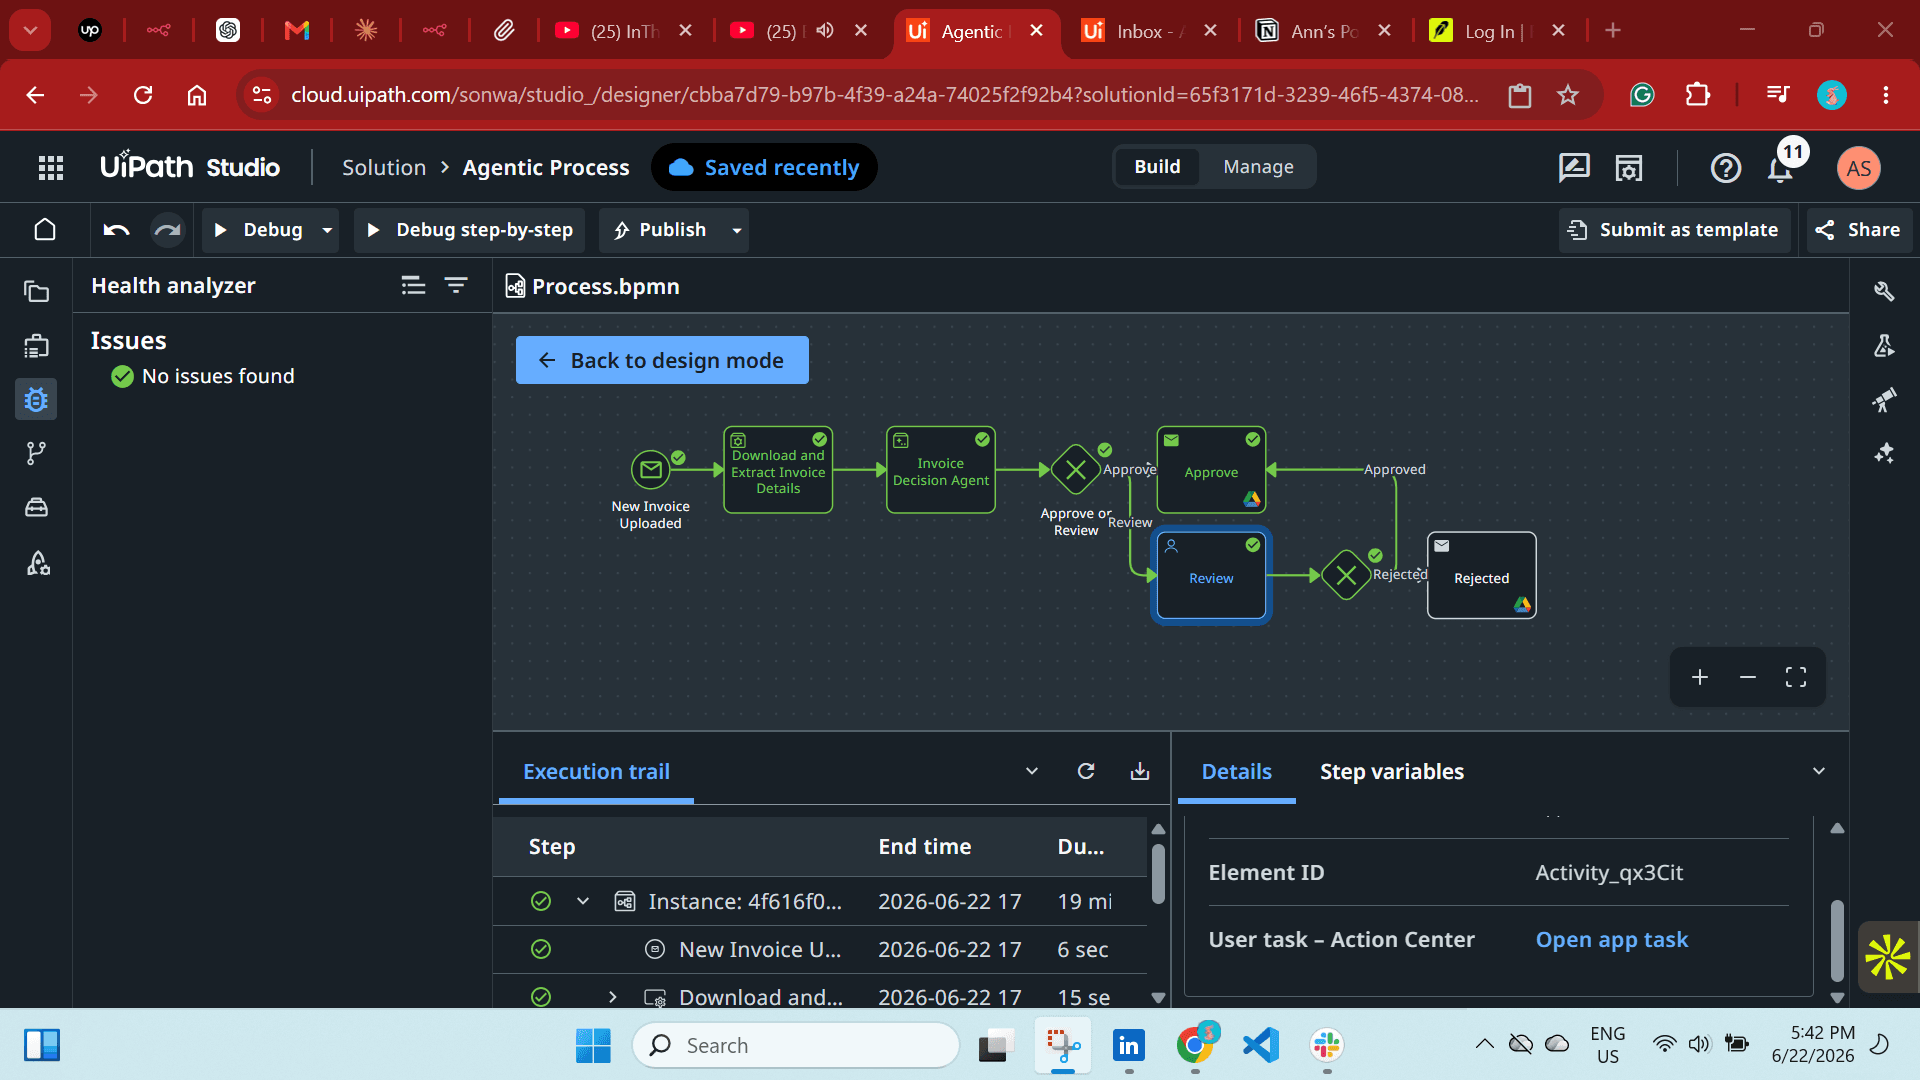Select the Health analyzer bug icon
The height and width of the screenshot is (1080, 1920).
(x=36, y=400)
